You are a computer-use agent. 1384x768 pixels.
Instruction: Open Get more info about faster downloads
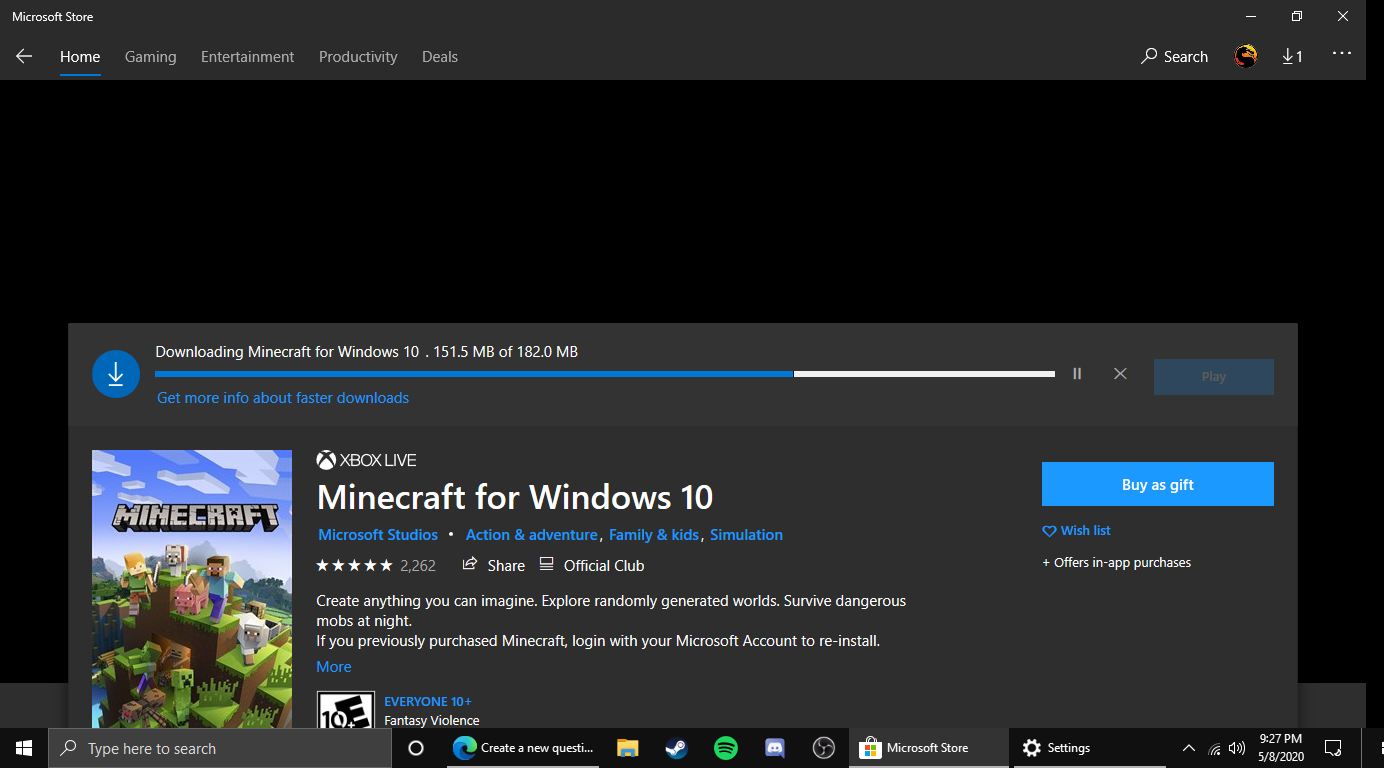click(283, 398)
